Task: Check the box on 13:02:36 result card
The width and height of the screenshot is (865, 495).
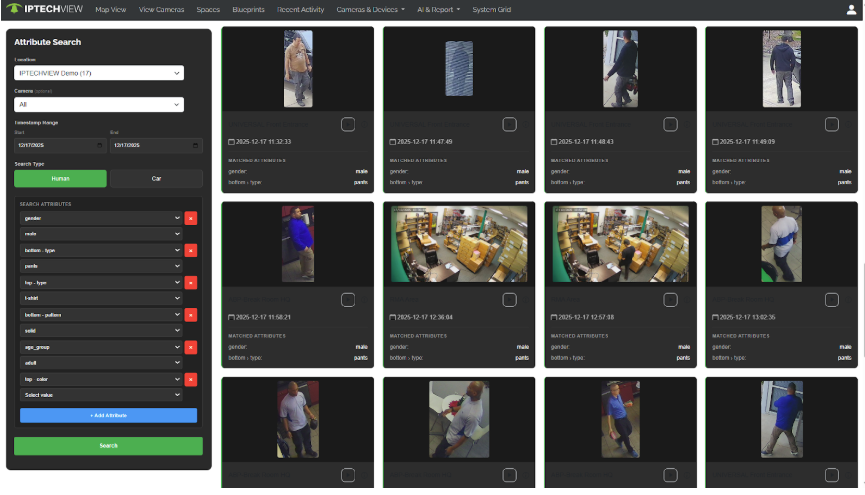Action: tap(831, 300)
